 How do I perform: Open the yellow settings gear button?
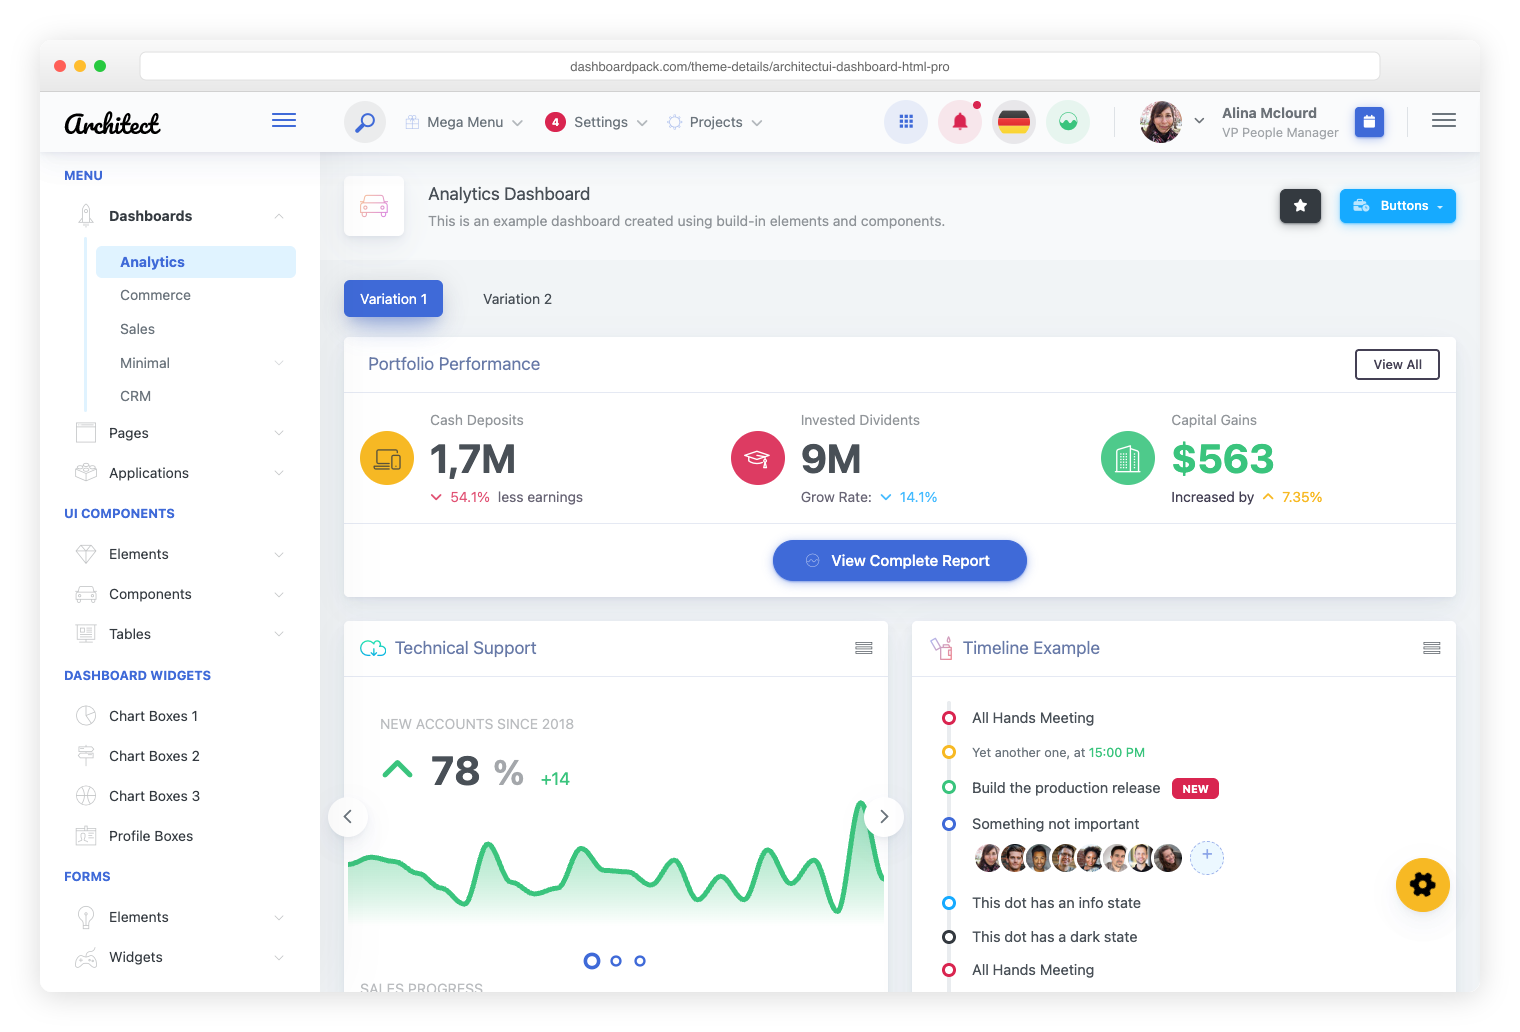(x=1422, y=885)
